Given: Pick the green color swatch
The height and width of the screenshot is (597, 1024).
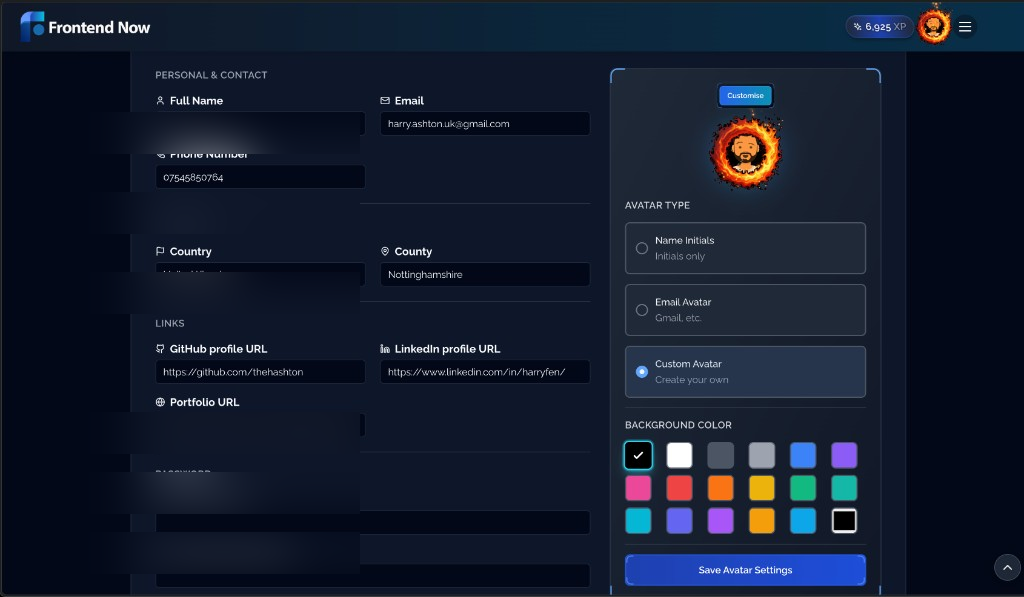Looking at the screenshot, I should (x=803, y=488).
